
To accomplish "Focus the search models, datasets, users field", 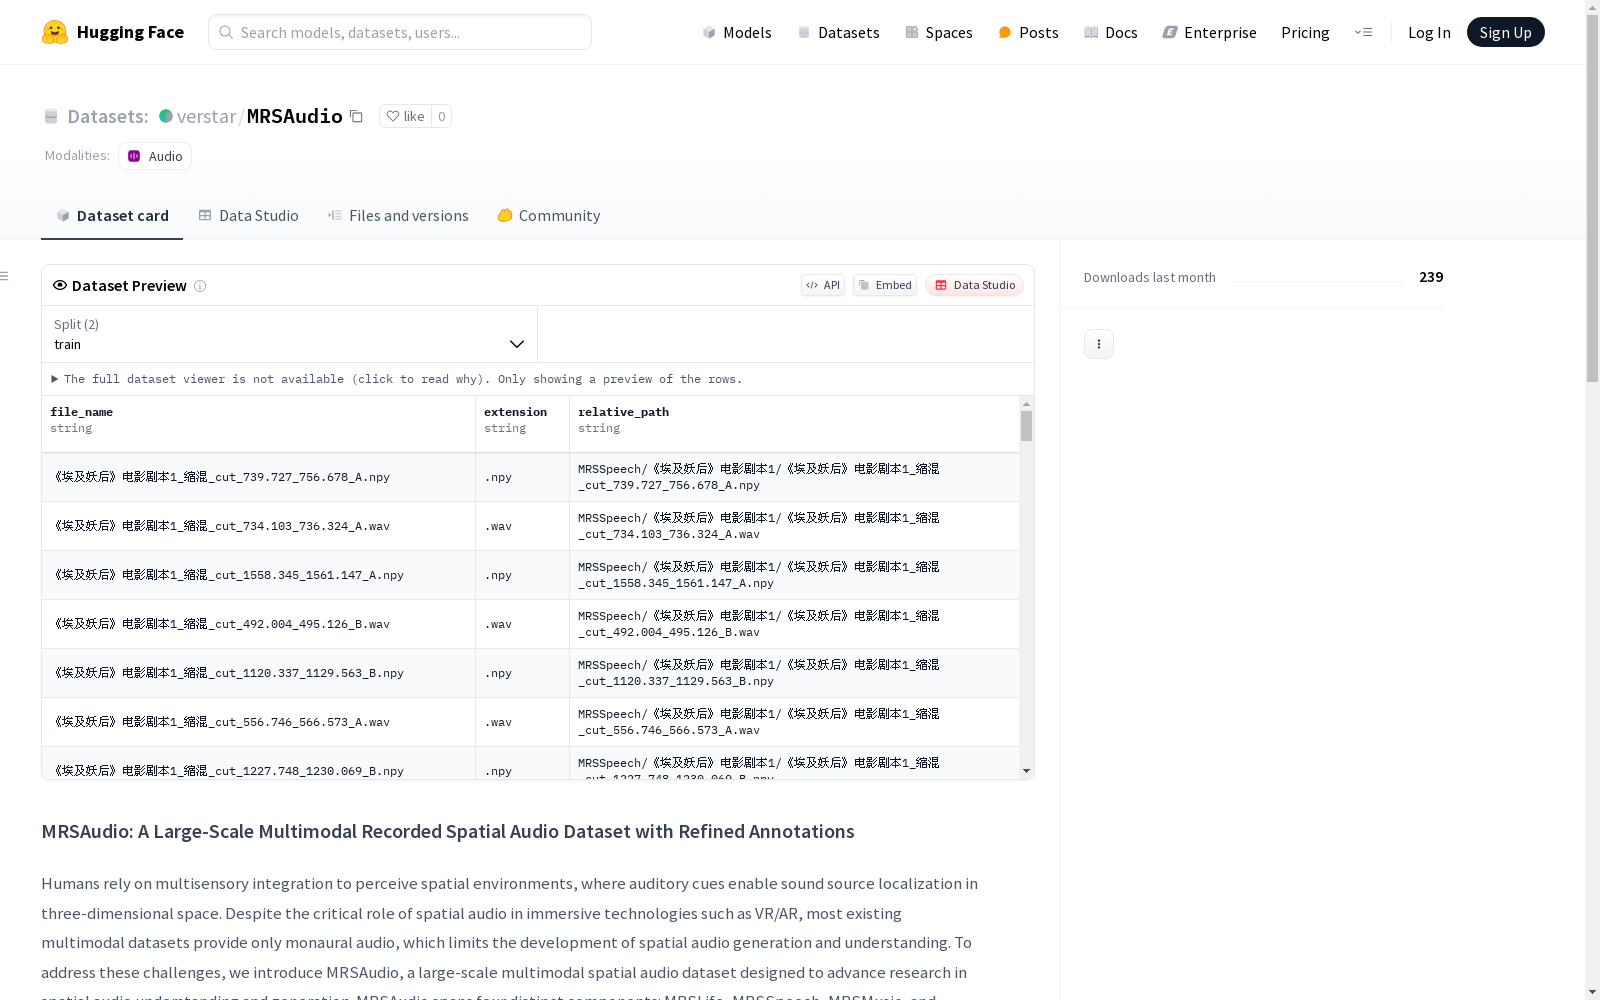I will [x=400, y=32].
